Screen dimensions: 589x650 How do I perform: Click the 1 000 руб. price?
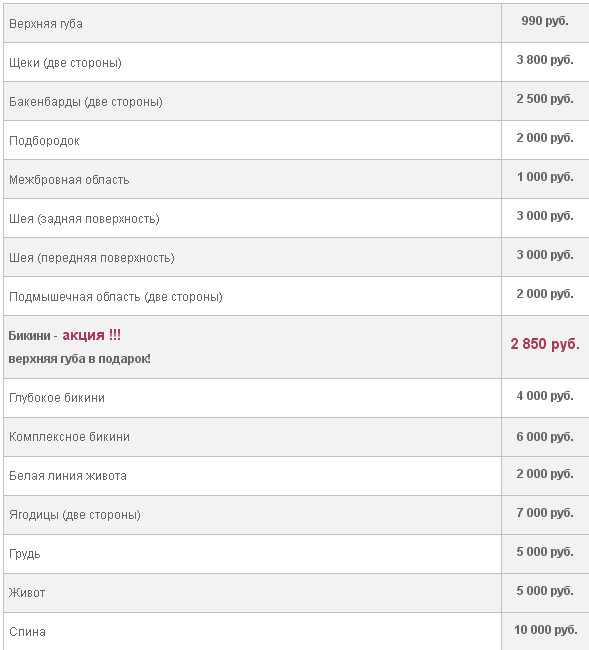[545, 177]
